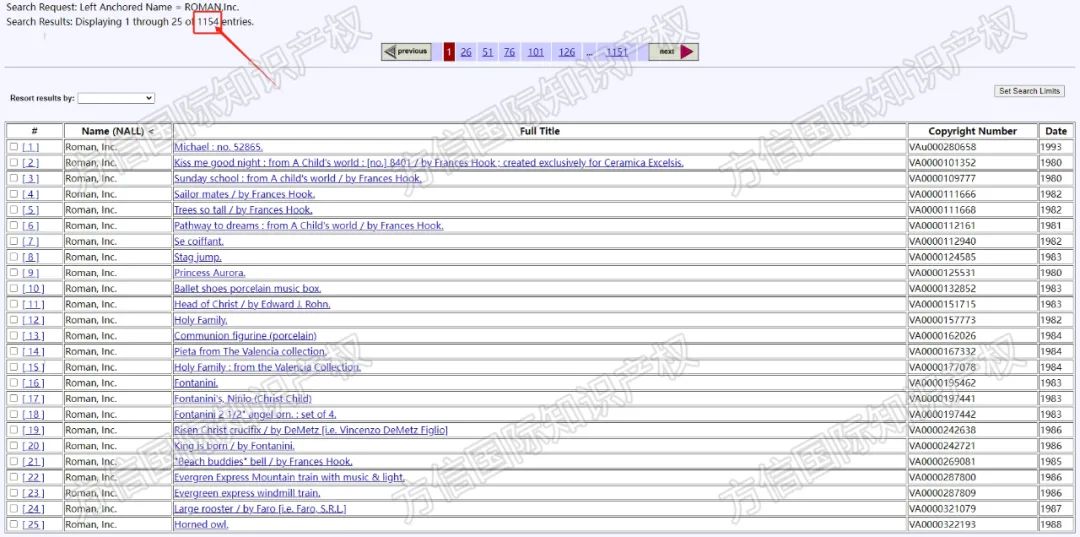Viewport: 1080px width, 537px height.
Task: Open the 'Sunday school' title link
Action: (298, 179)
